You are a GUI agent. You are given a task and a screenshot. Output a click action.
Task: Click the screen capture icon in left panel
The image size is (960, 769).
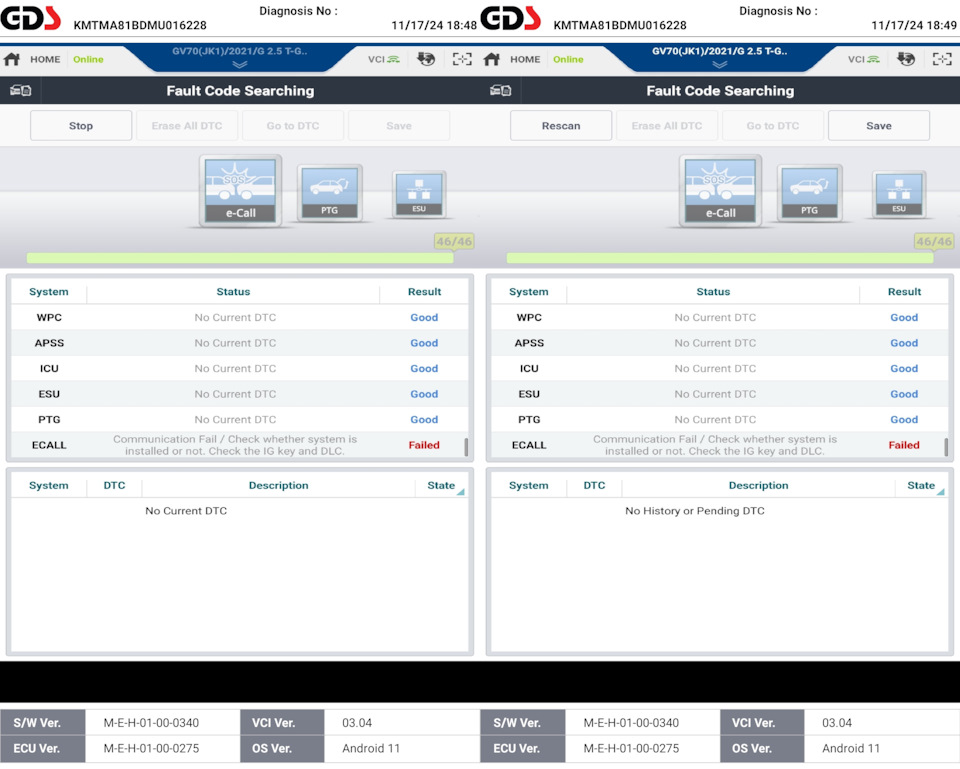[x=462, y=59]
